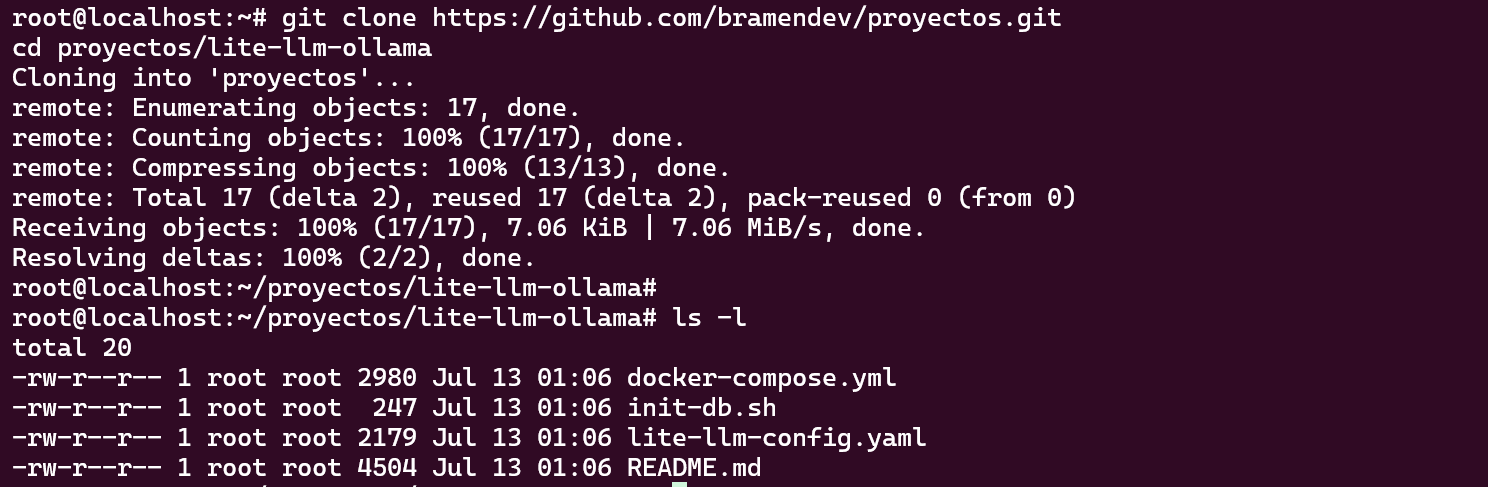Click the README.md filename
The height and width of the screenshot is (487, 1488).
(694, 468)
